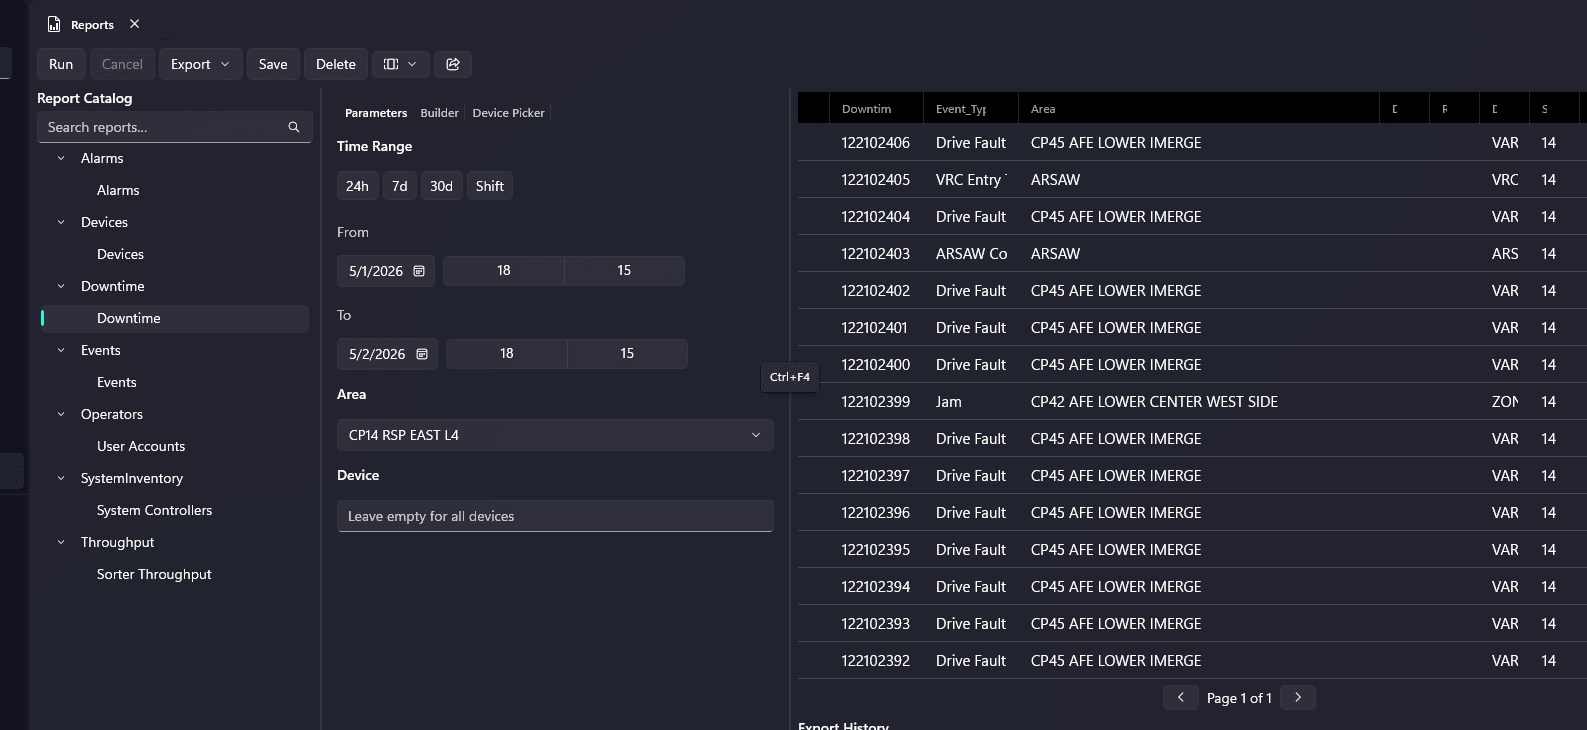This screenshot has height=730, width=1587.
Task: Open the Device Picker tab
Action: coord(508,113)
